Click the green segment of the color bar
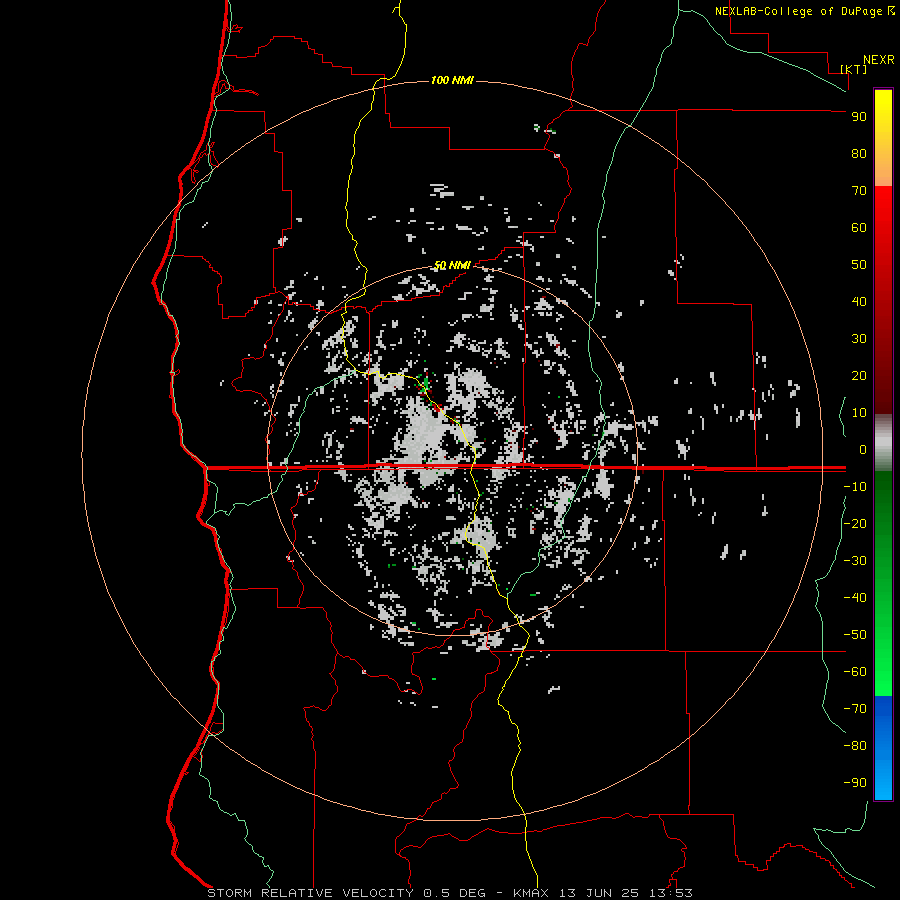Viewport: 900px width, 900px height. point(883,584)
